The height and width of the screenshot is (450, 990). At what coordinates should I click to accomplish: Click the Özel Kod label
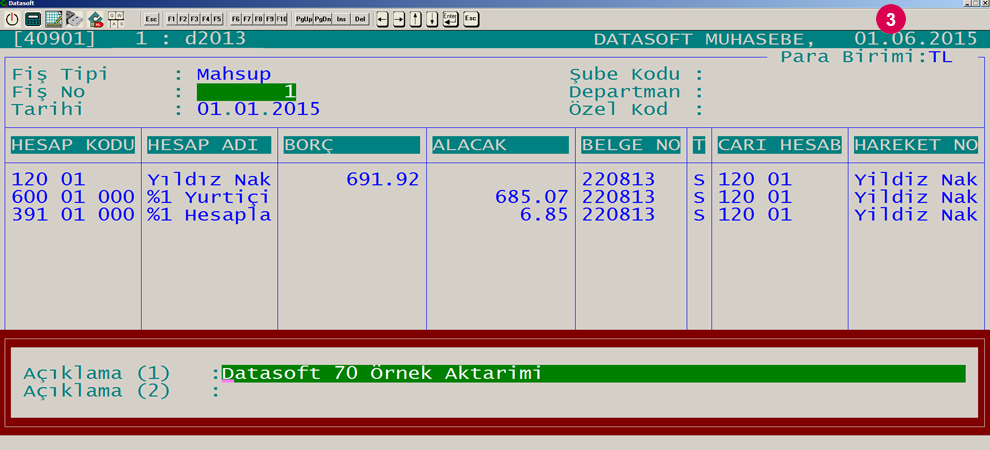pyautogui.click(x=618, y=110)
